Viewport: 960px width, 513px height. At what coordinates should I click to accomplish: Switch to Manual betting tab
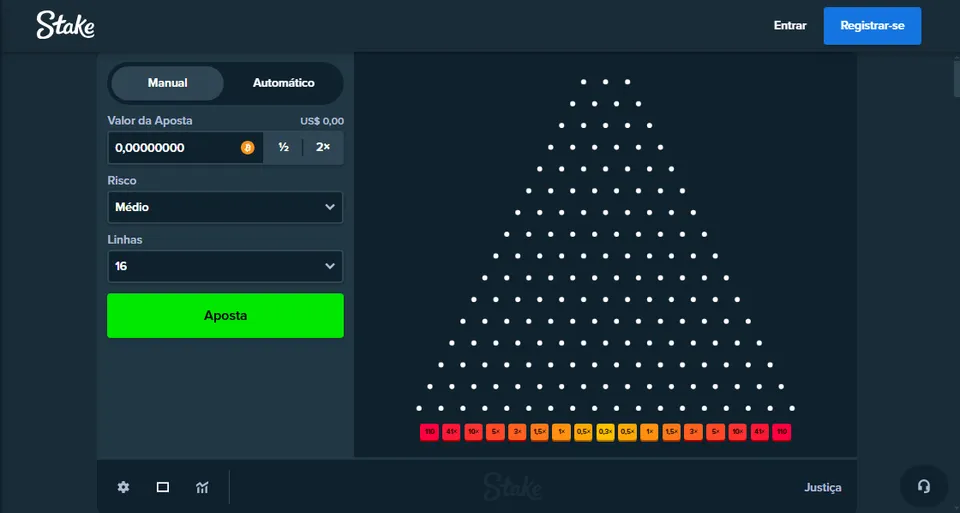[x=167, y=83]
